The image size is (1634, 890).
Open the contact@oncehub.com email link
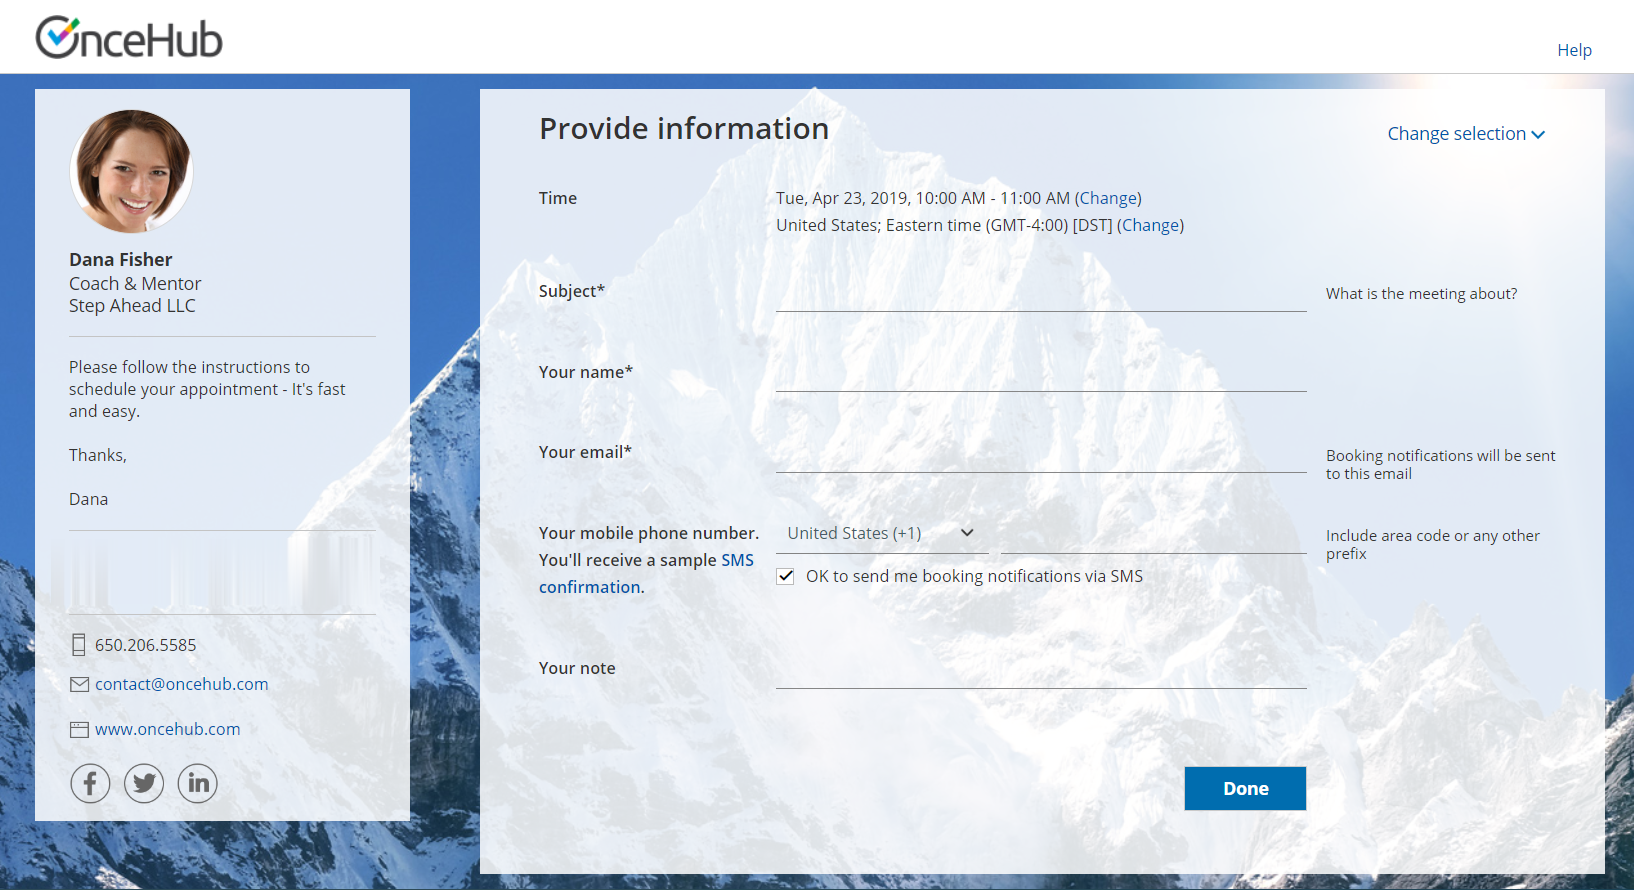pos(181,684)
